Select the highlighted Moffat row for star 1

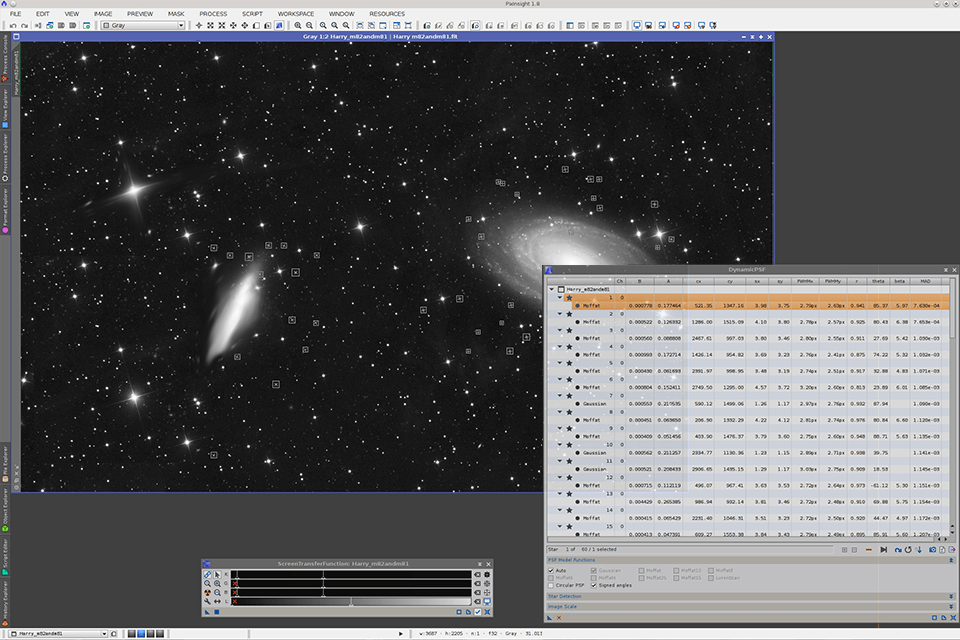click(760, 306)
